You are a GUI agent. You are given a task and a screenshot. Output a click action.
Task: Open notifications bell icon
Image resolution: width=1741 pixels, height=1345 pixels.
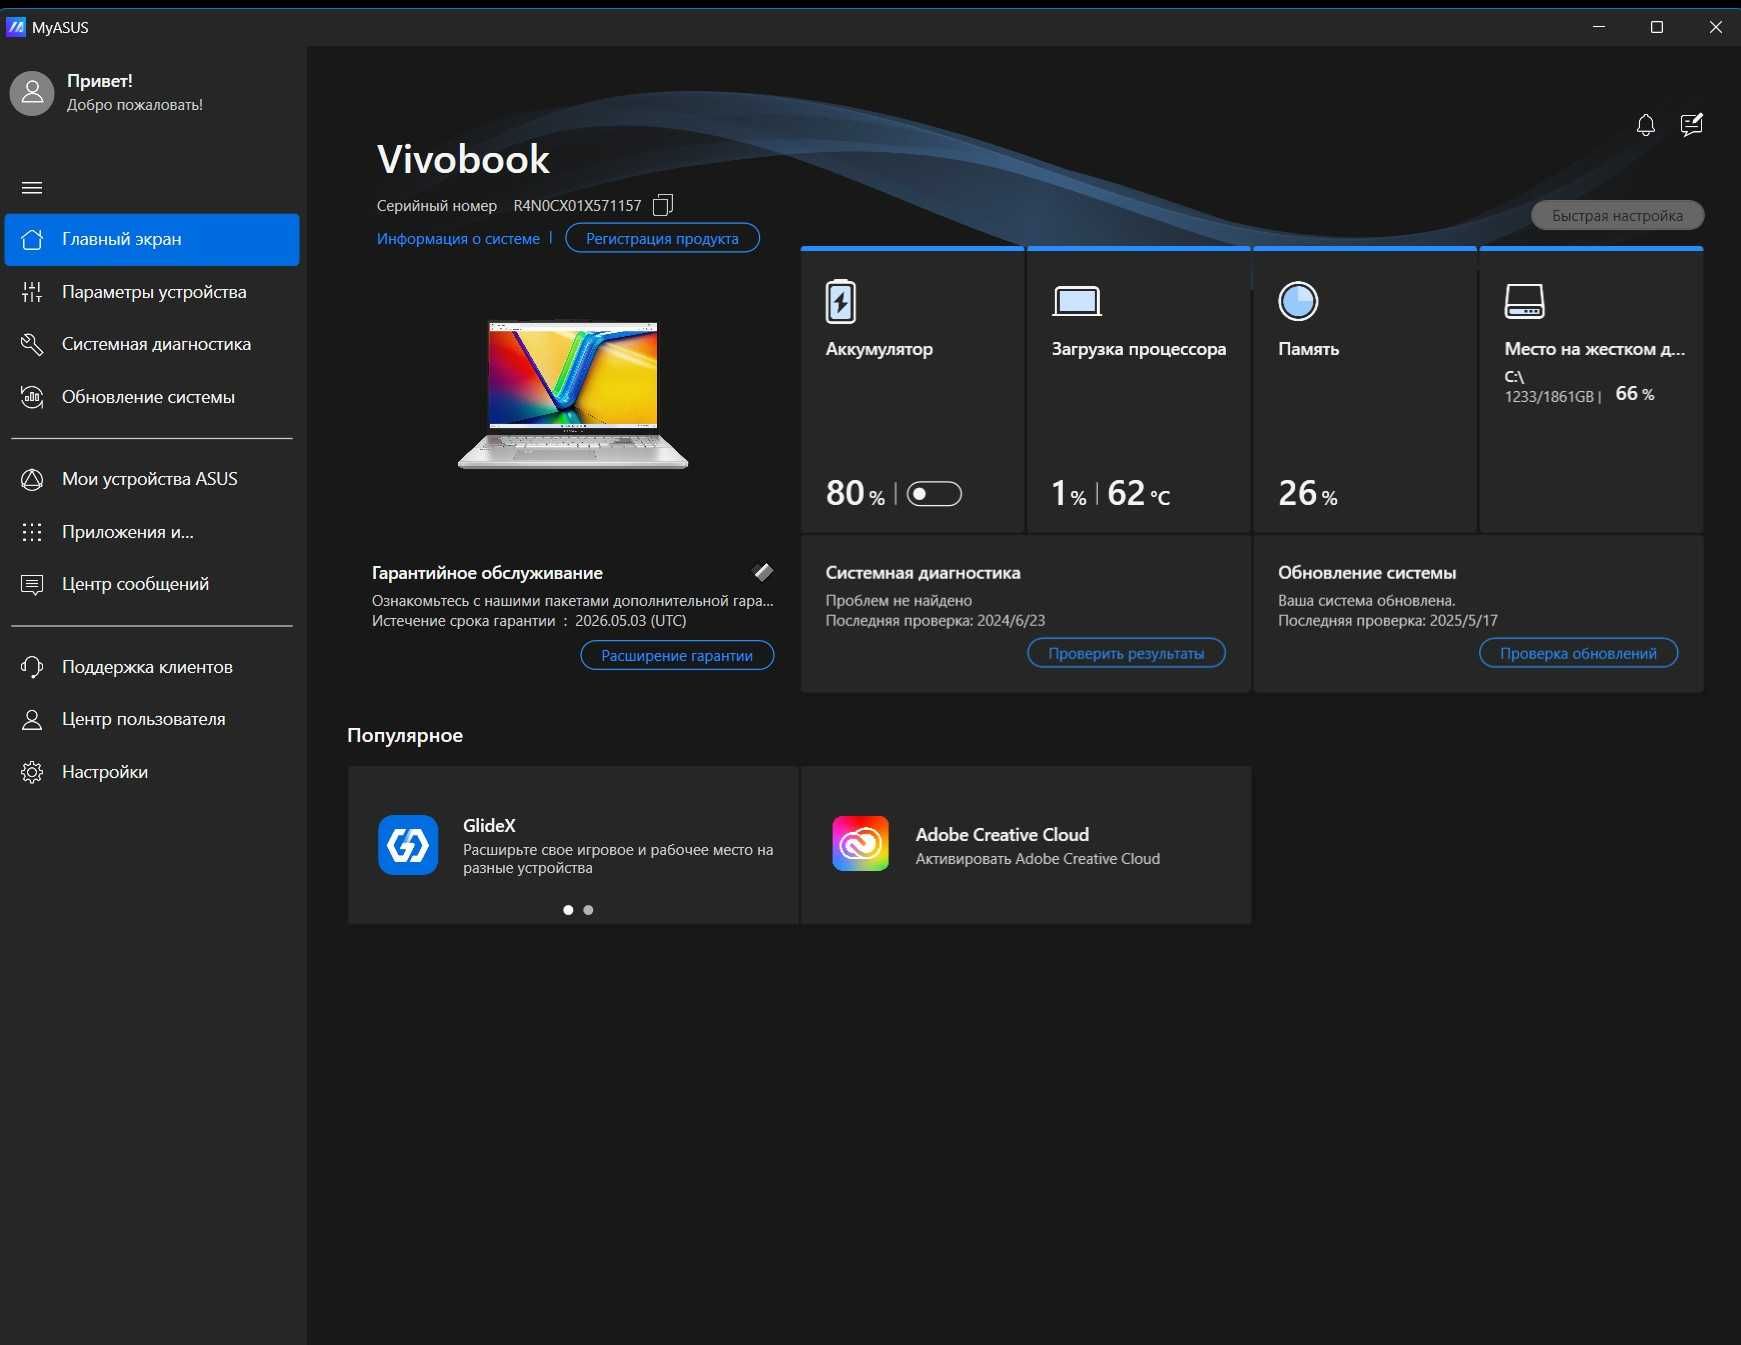[x=1645, y=125]
